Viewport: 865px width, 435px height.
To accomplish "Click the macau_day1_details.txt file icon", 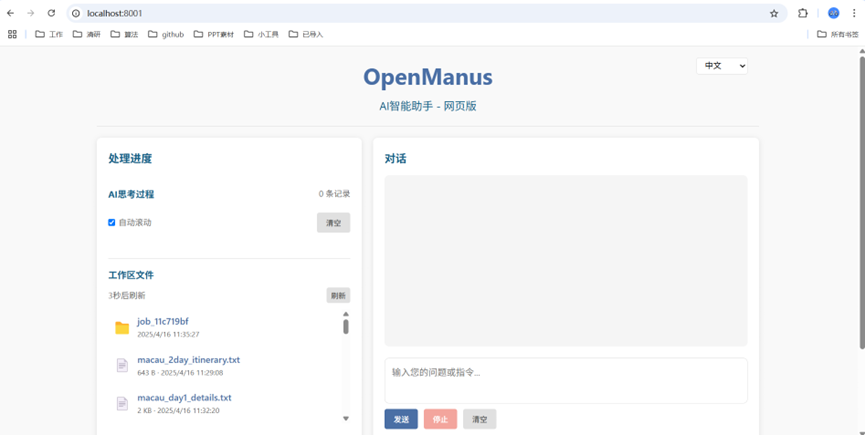I will pos(122,403).
